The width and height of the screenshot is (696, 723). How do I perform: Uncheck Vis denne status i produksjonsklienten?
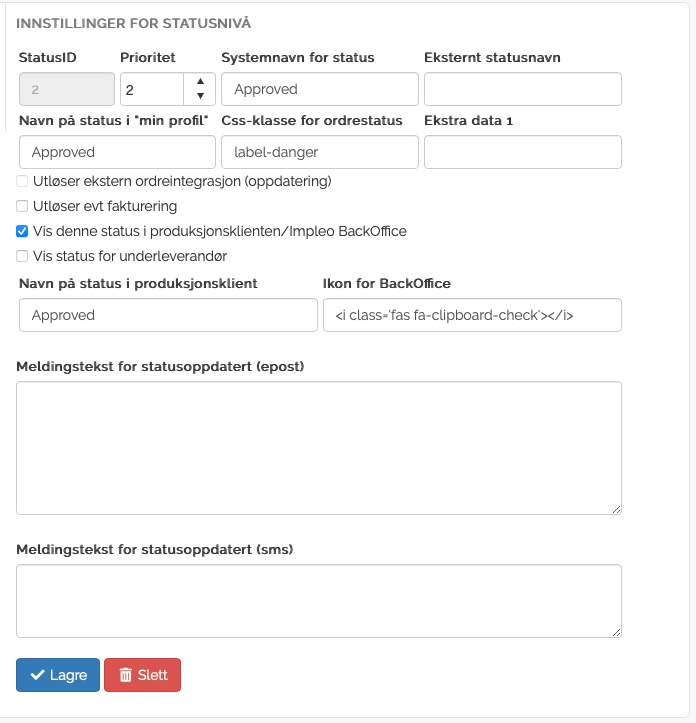click(x=22, y=231)
